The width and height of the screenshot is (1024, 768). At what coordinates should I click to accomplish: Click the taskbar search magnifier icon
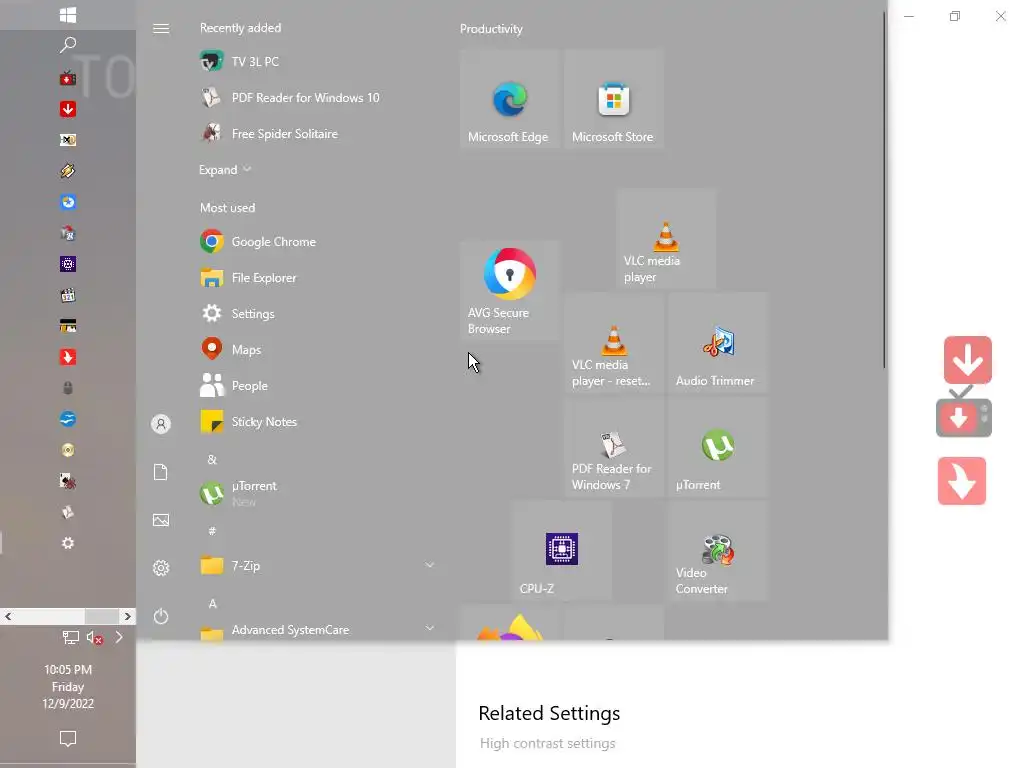68,44
